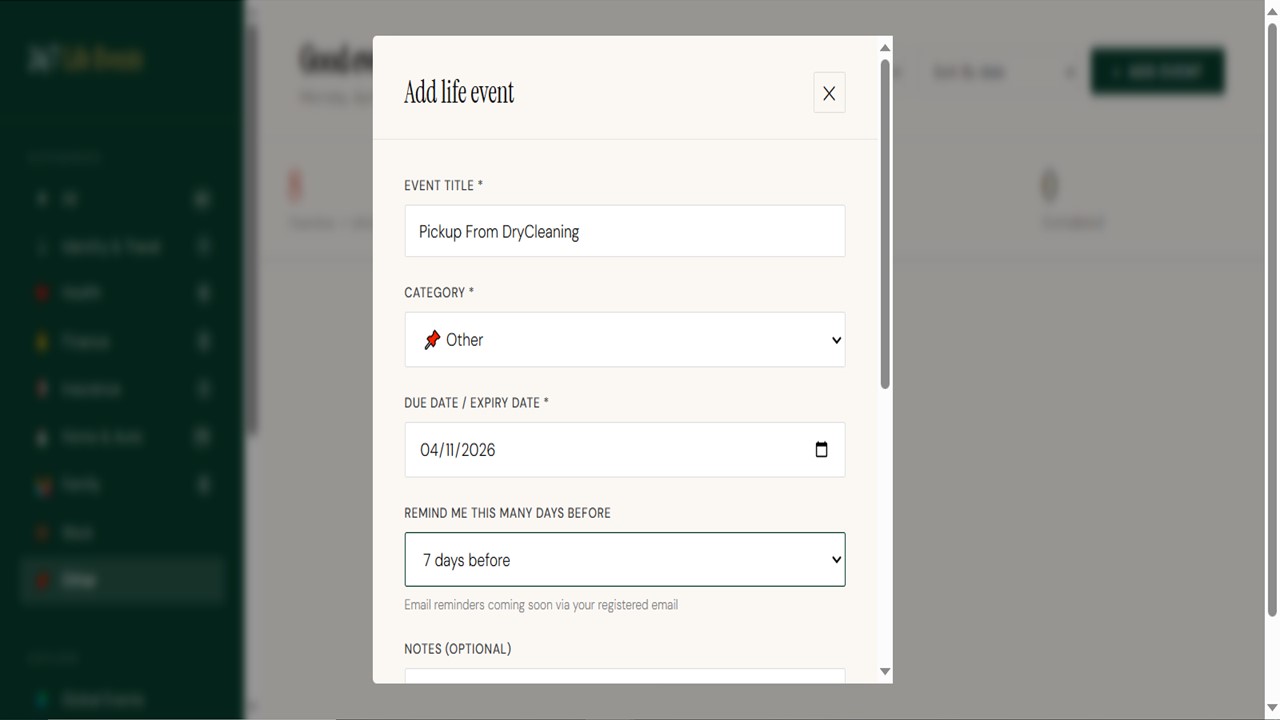The image size is (1280, 720).
Task: Click the Life Events logo in sidebar
Action: 86,59
